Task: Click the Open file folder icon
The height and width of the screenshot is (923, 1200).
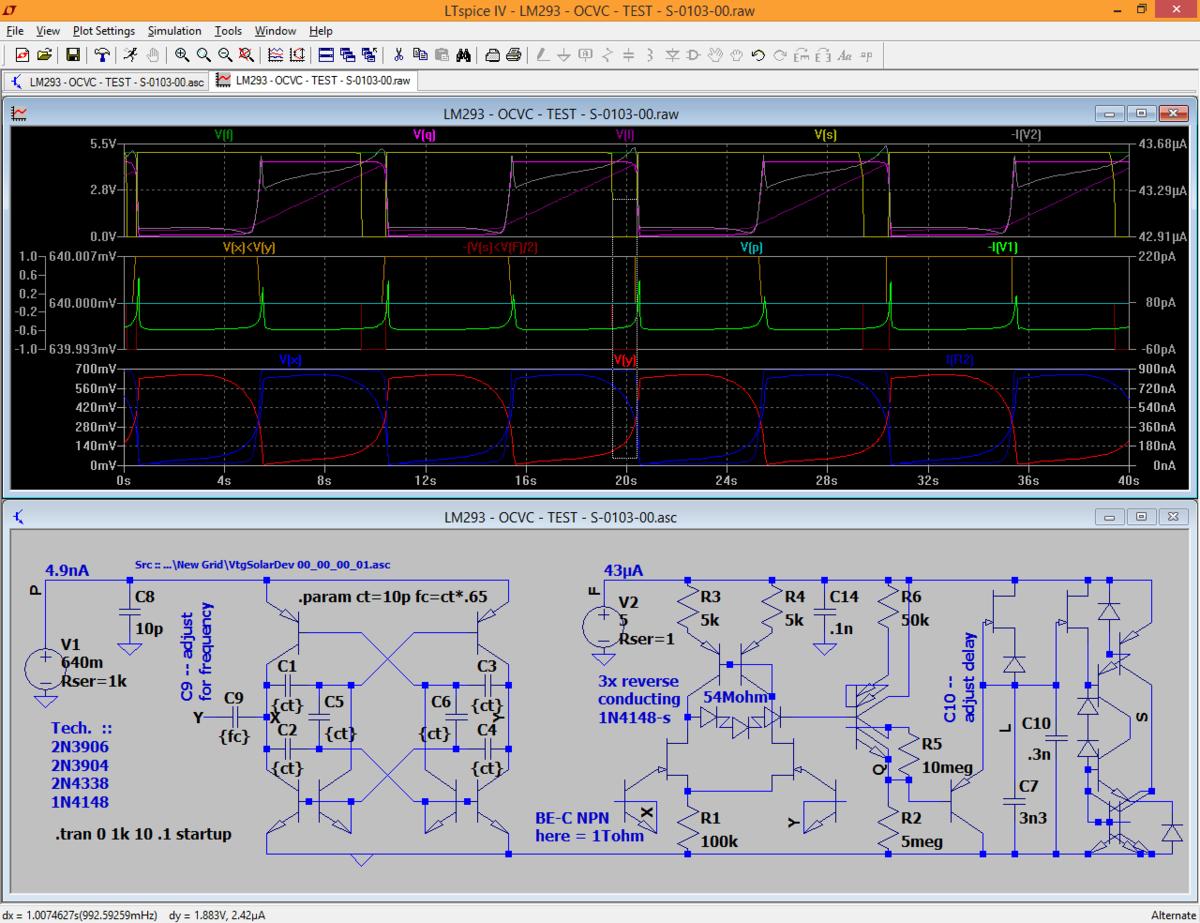Action: (x=45, y=55)
